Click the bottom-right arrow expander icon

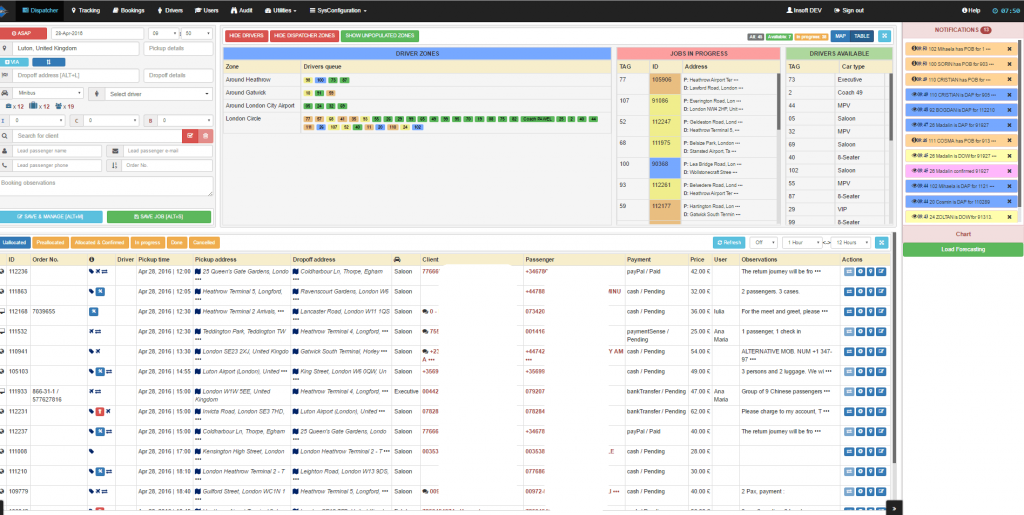[895, 508]
